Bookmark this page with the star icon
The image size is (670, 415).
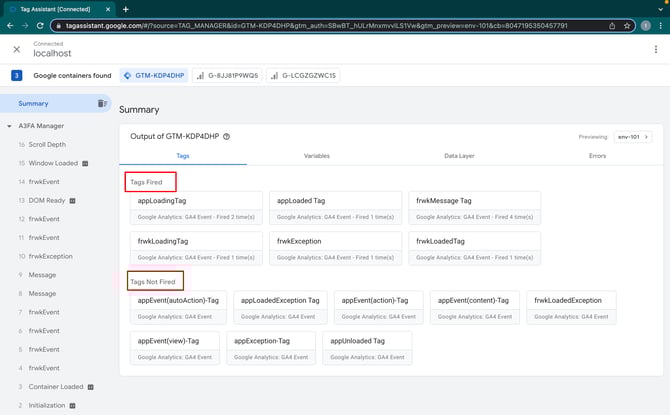pyautogui.click(x=627, y=25)
